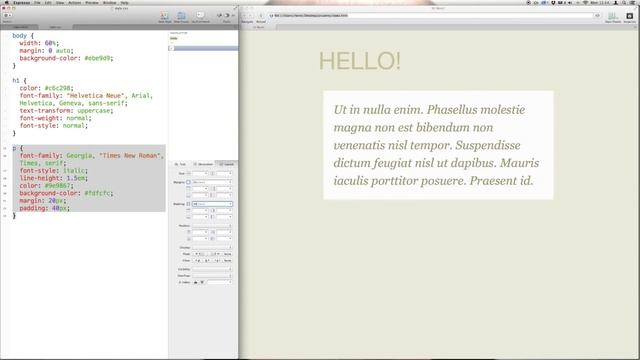This screenshot has width=640, height=360.
Task: Click the third Espresso toolbar icon right of Show Preview
Action: tap(200, 16)
